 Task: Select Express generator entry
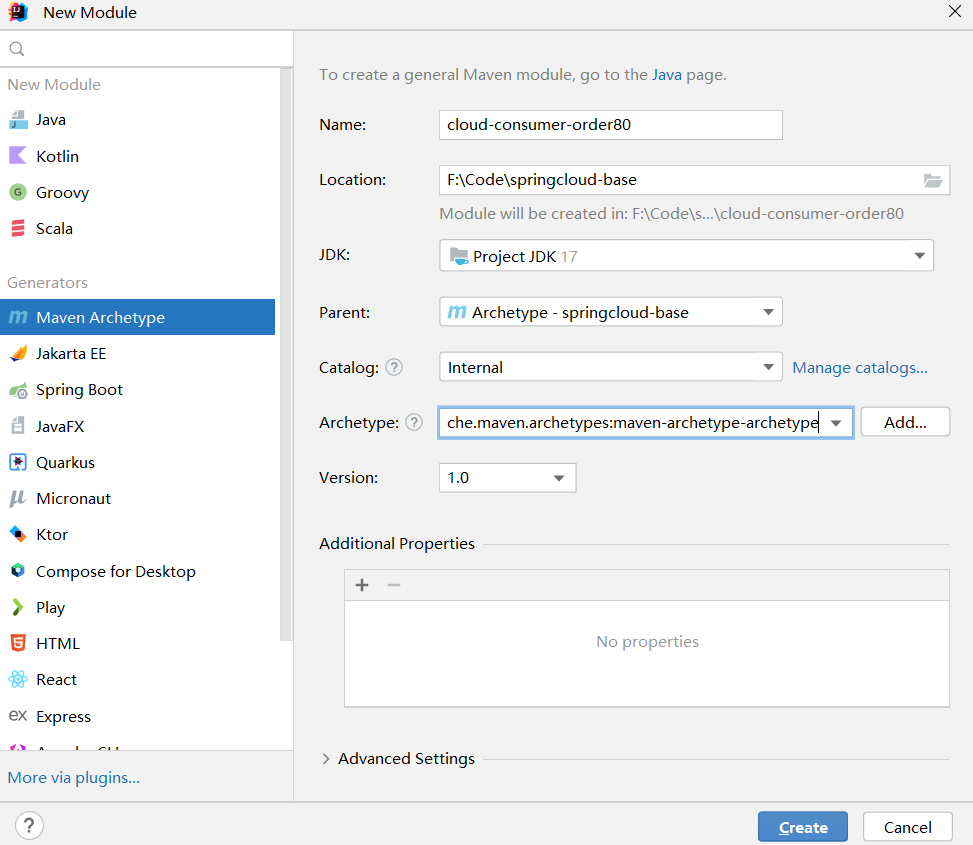[138, 715]
